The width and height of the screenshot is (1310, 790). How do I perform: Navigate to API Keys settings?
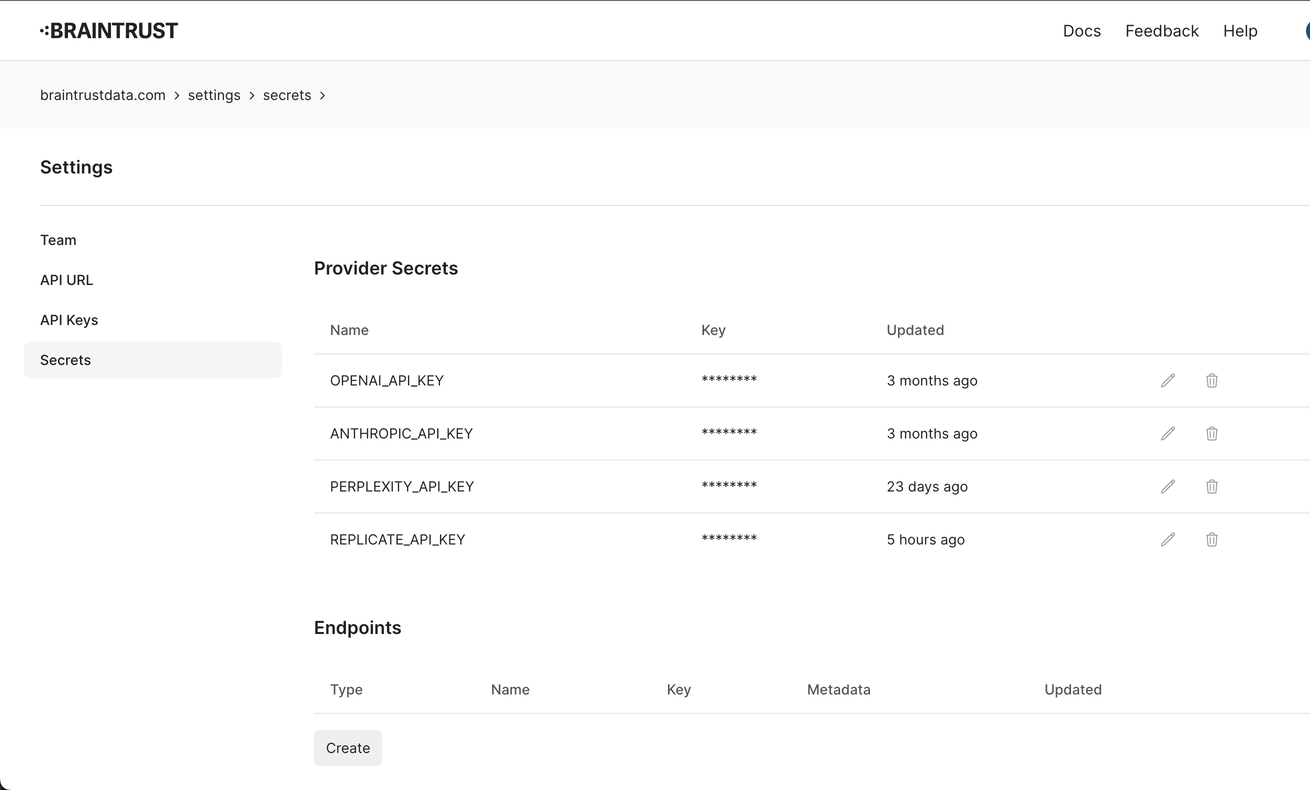[x=69, y=319]
